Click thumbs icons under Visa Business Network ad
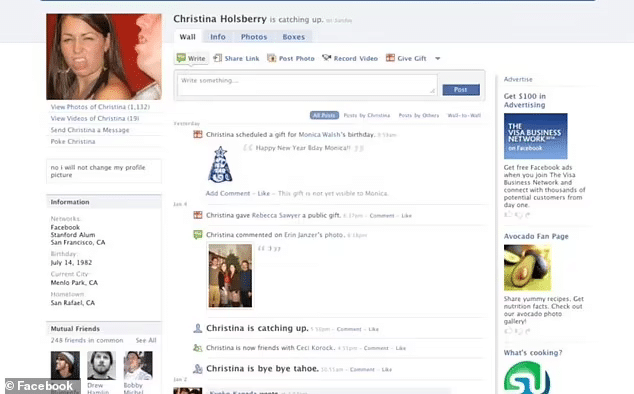This screenshot has height=394, width=634. (517, 214)
